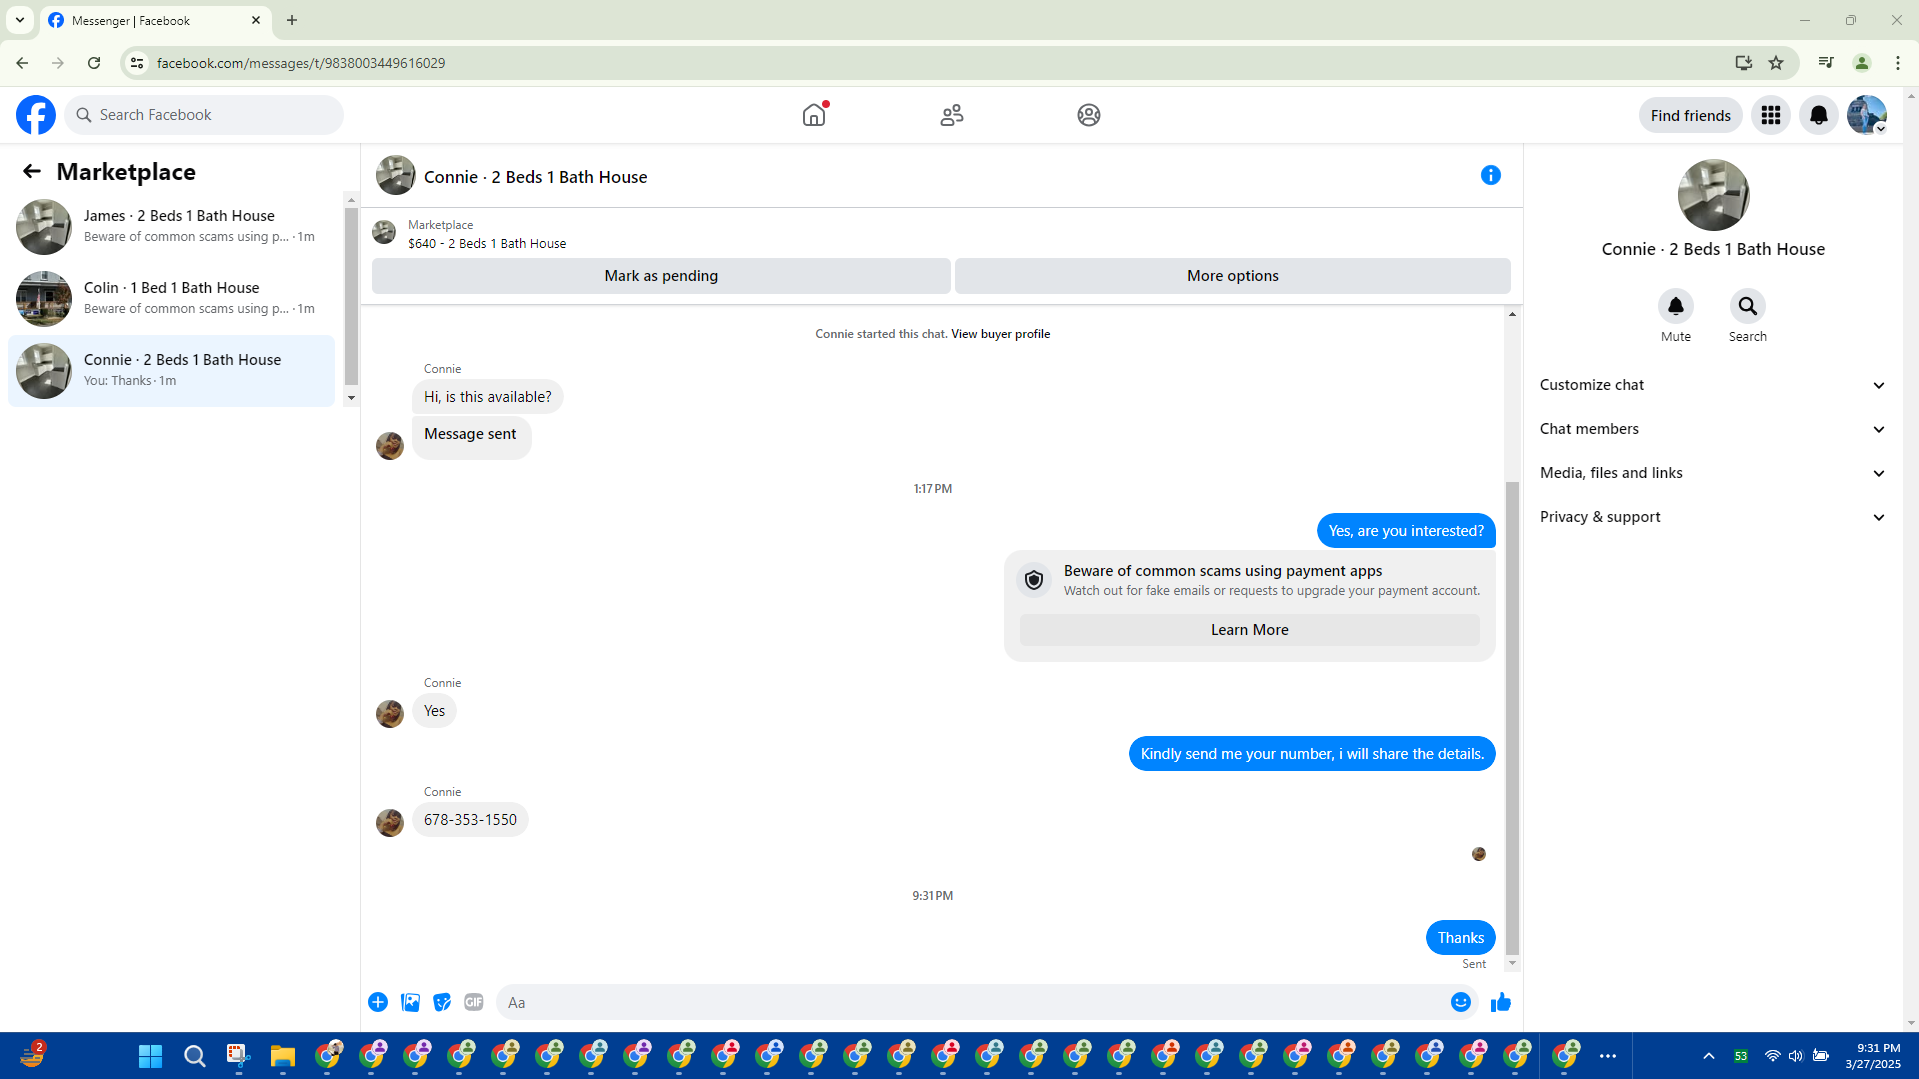
Task: Go back from Marketplace chats list
Action: 32,172
